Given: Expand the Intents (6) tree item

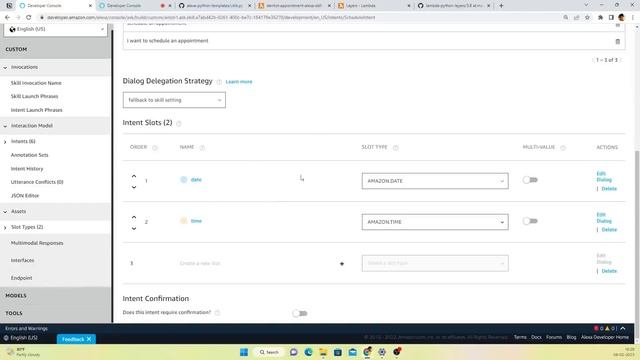Looking at the screenshot, I should click(x=5, y=142).
